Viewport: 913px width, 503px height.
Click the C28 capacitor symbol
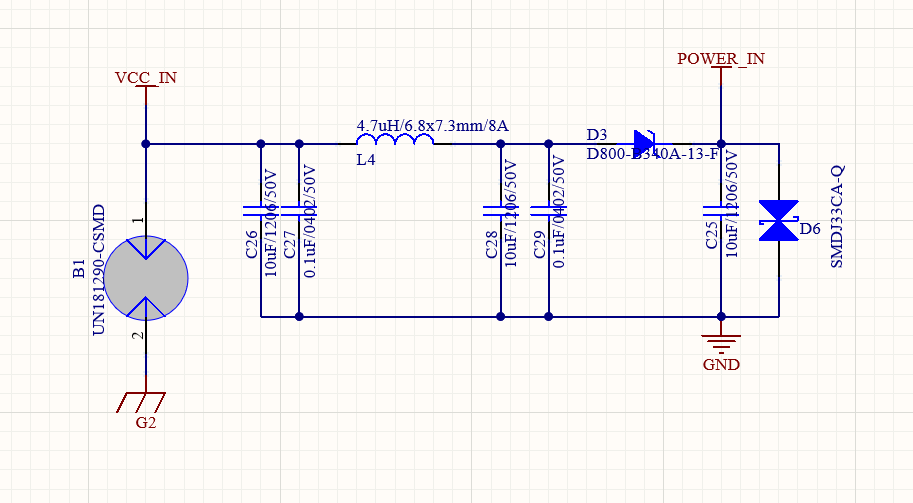tap(500, 211)
